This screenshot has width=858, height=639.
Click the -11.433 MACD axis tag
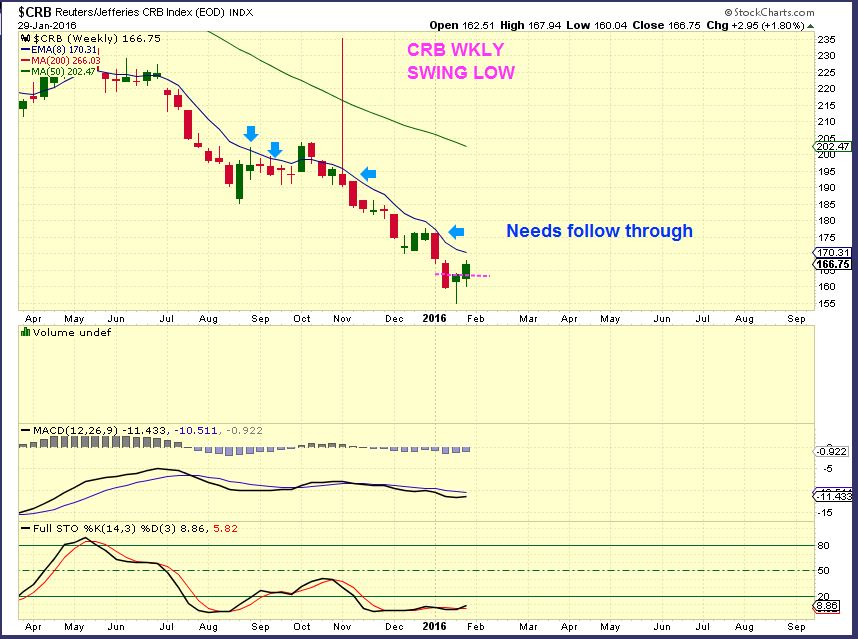(833, 496)
